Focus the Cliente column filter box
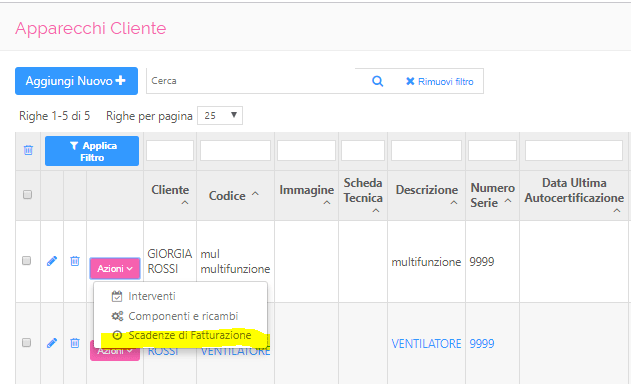The height and width of the screenshot is (384, 631). click(170, 151)
